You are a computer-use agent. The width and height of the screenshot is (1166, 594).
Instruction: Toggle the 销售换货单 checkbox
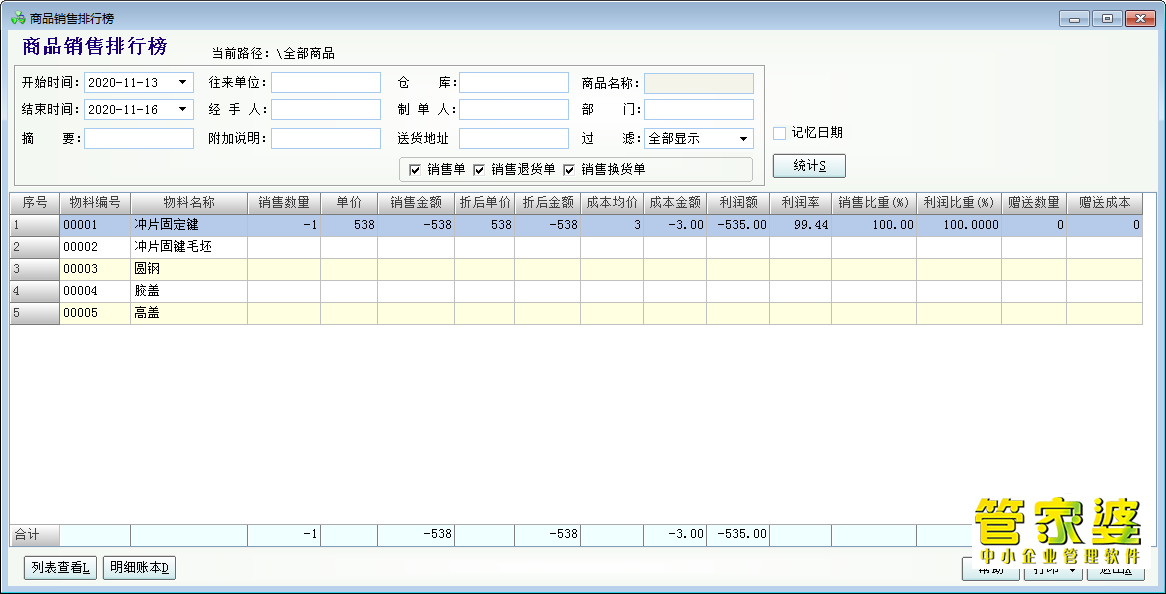pyautogui.click(x=569, y=170)
